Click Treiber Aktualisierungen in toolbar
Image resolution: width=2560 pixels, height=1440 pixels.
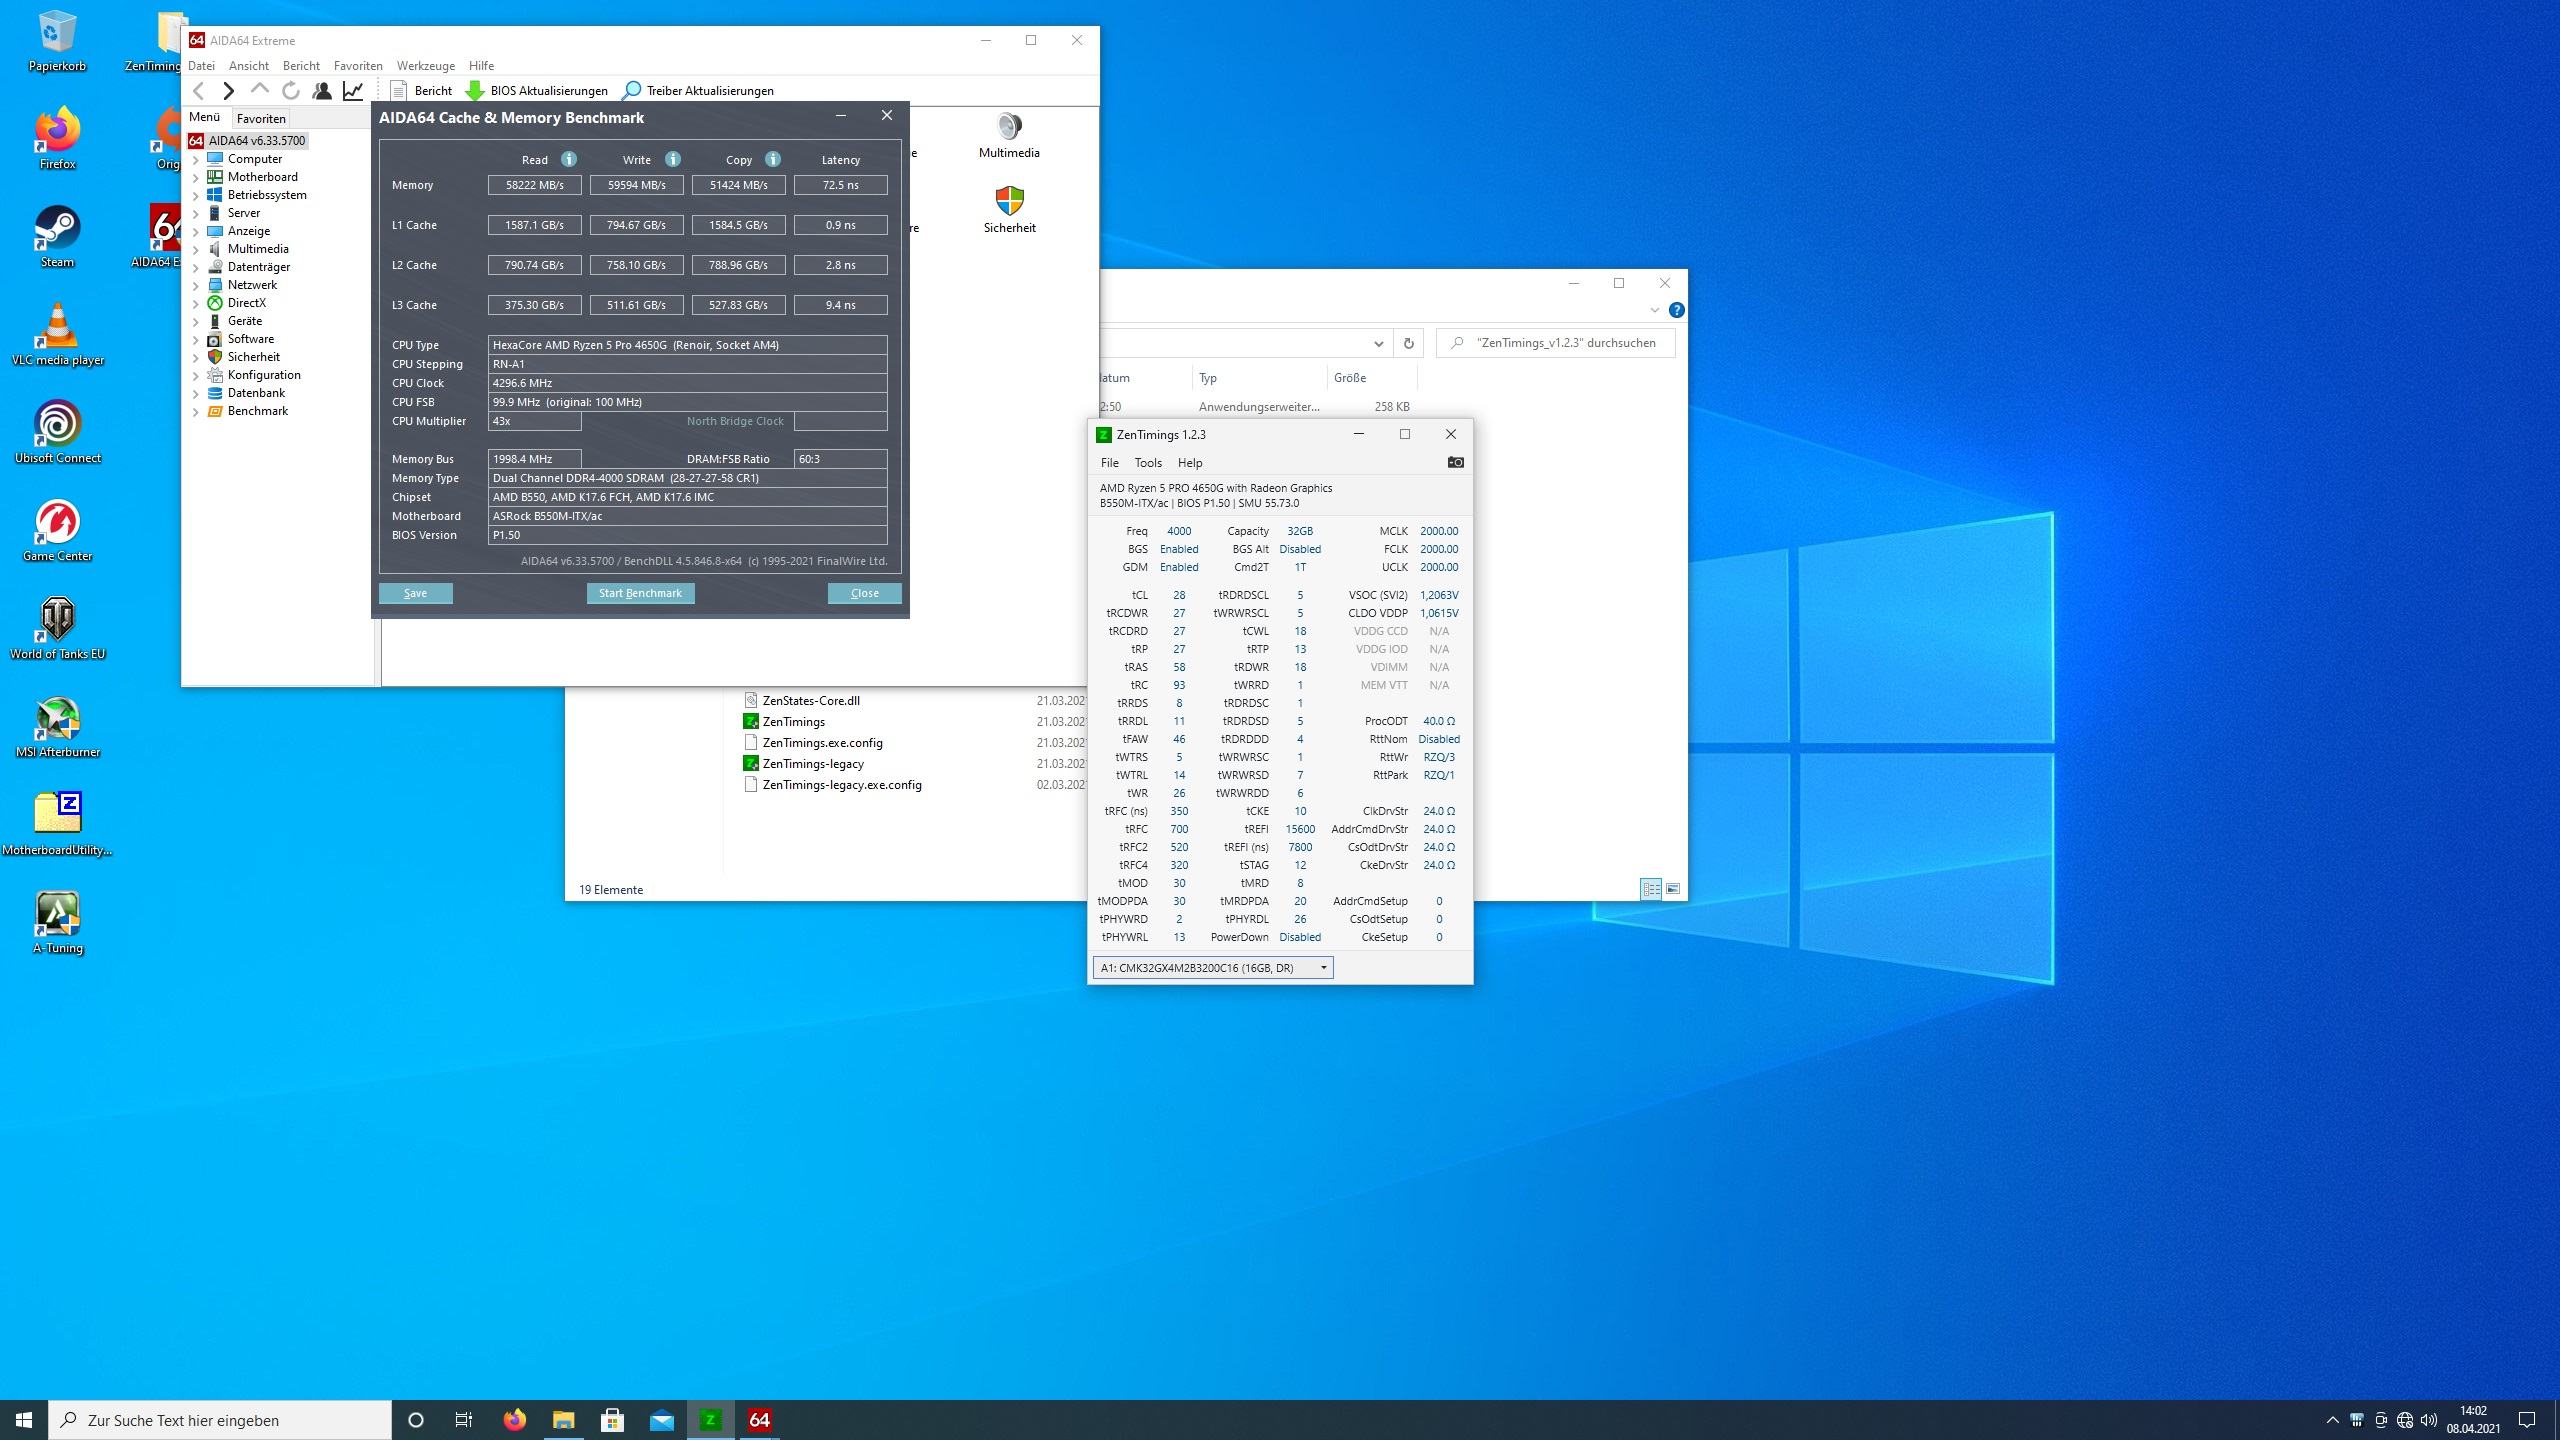[x=698, y=91]
